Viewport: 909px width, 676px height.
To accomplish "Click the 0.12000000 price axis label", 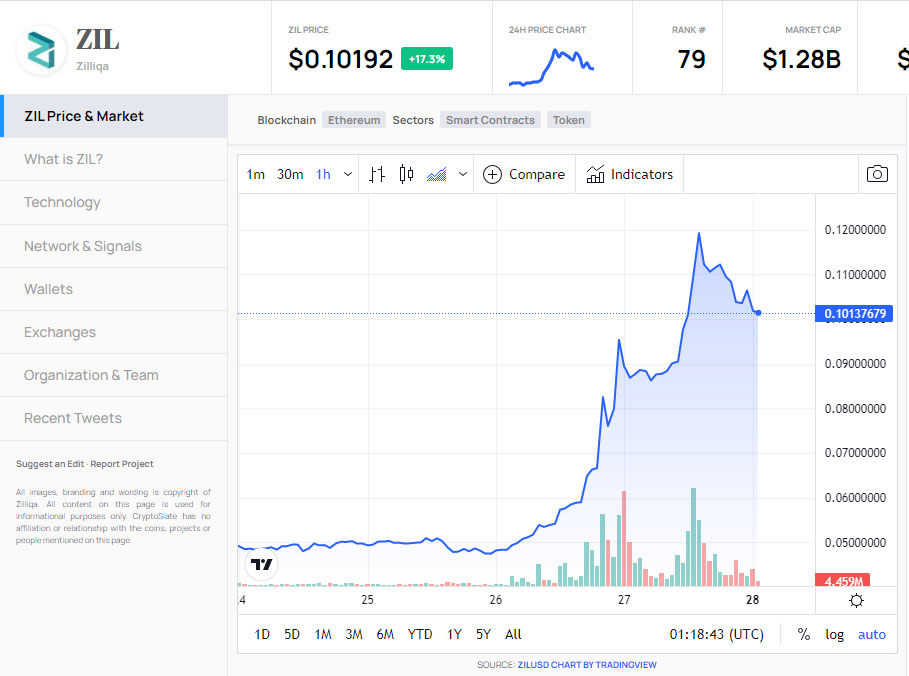I will point(855,230).
